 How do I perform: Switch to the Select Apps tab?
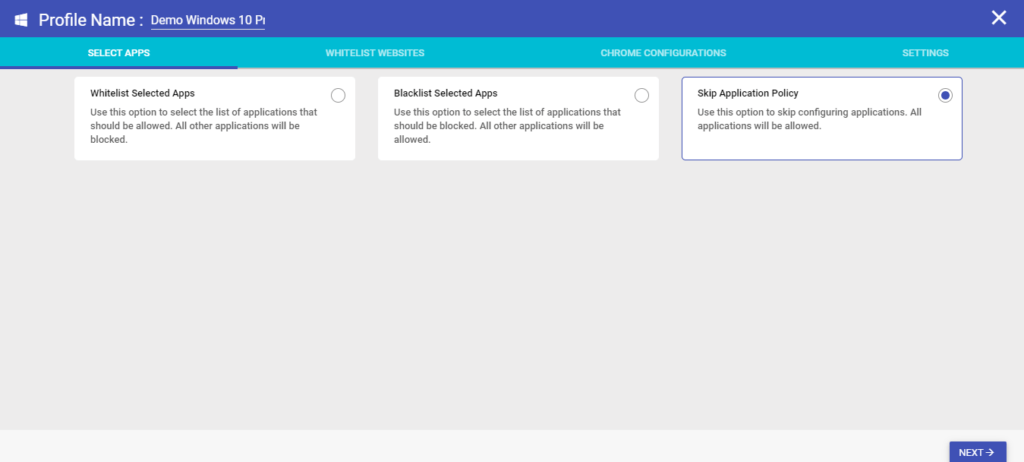pos(119,53)
